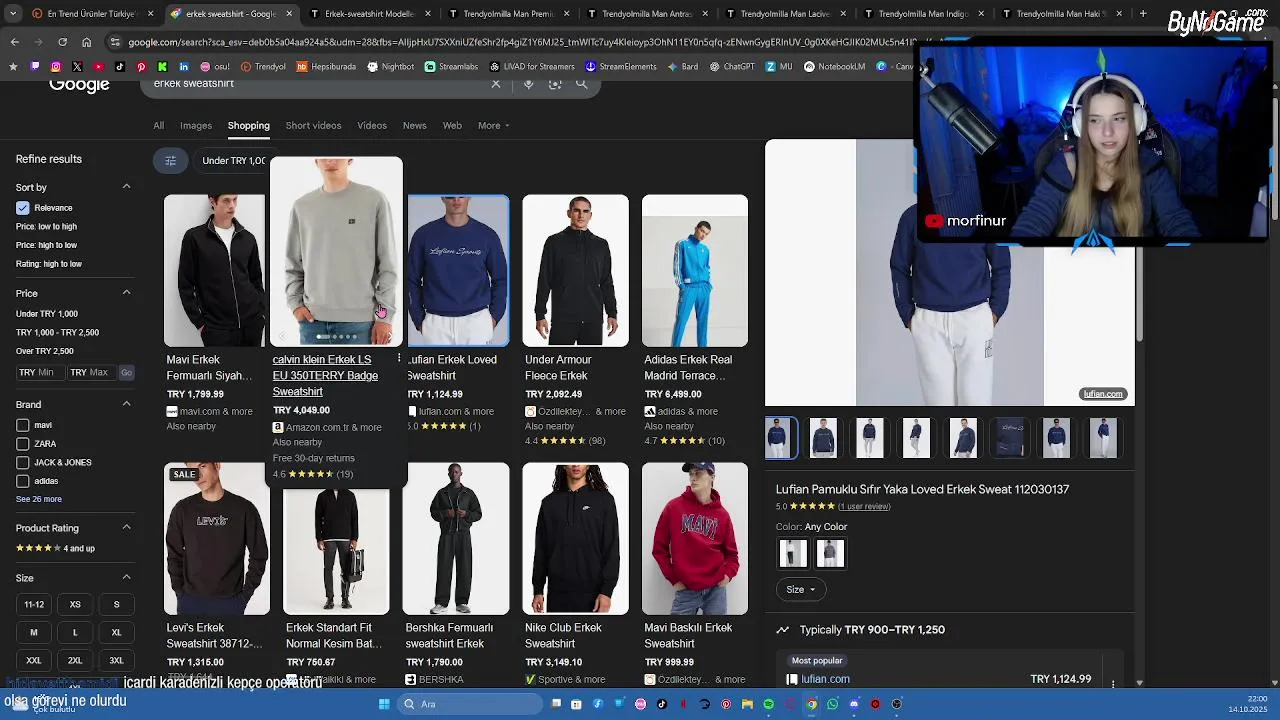Switch to the Short videos tab
Screen dimensions: 1280x720
coord(313,125)
